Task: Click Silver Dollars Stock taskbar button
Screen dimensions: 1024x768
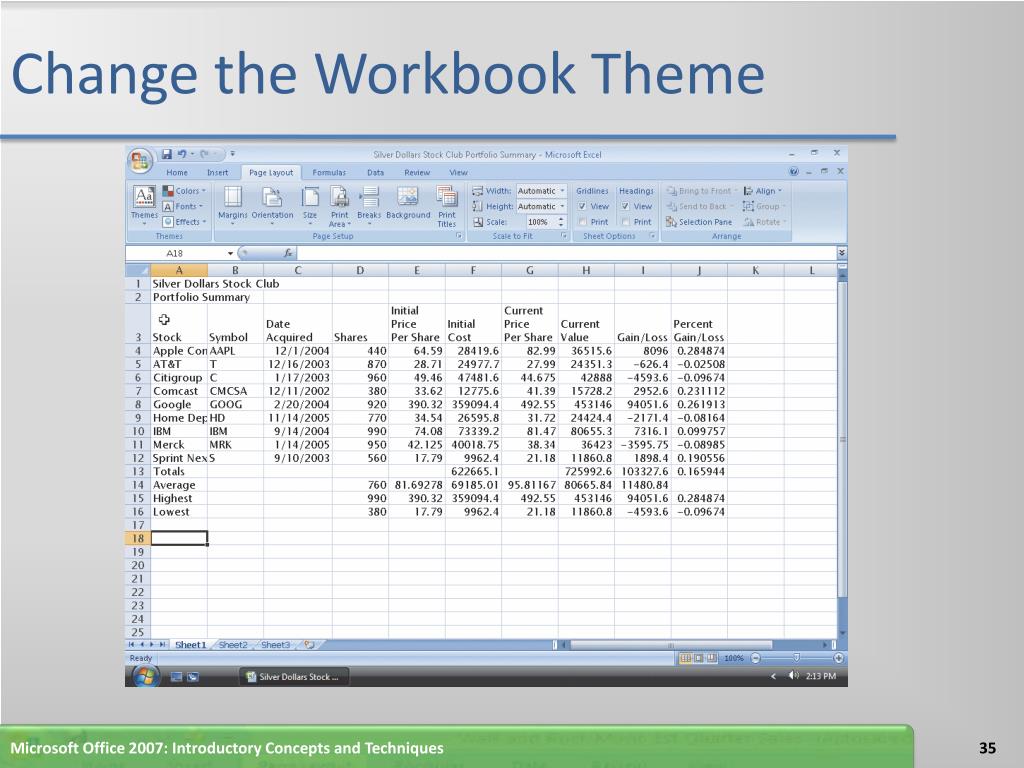Action: coord(293,677)
